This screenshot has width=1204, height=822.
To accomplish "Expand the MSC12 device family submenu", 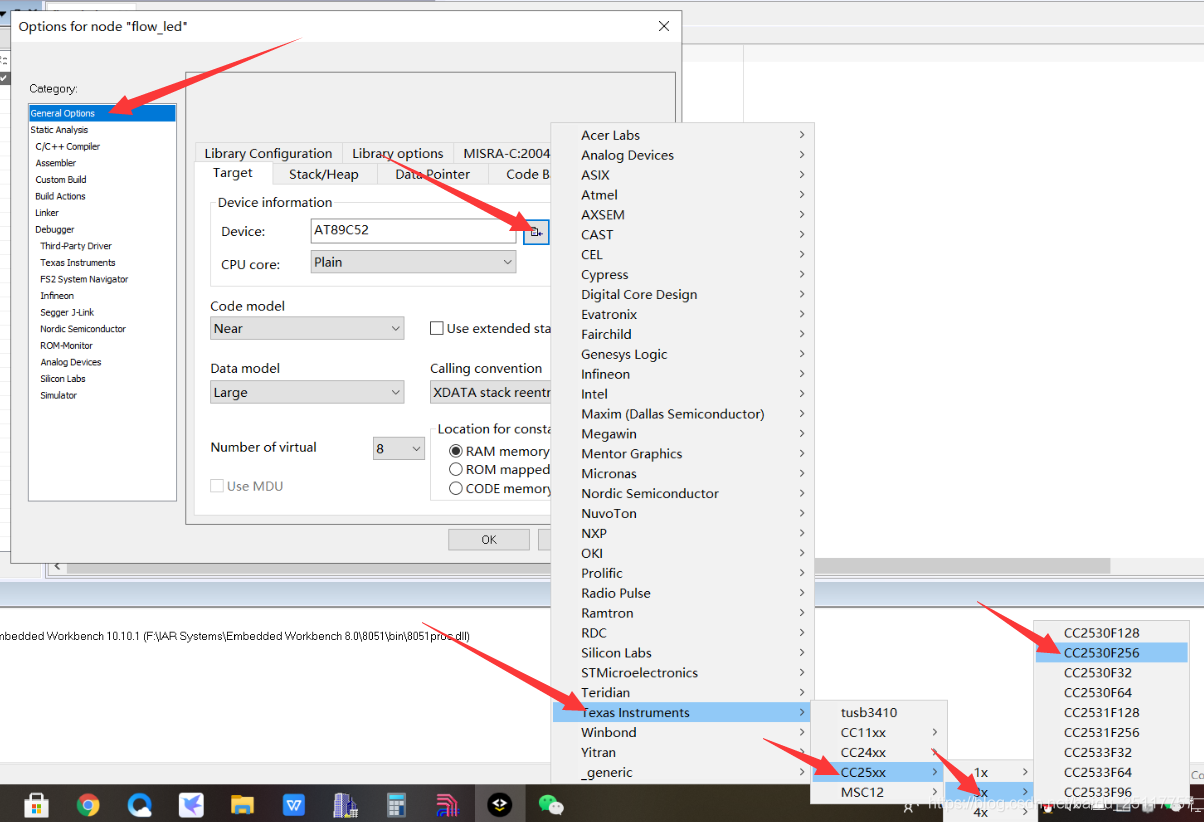I will pyautogui.click(x=877, y=792).
